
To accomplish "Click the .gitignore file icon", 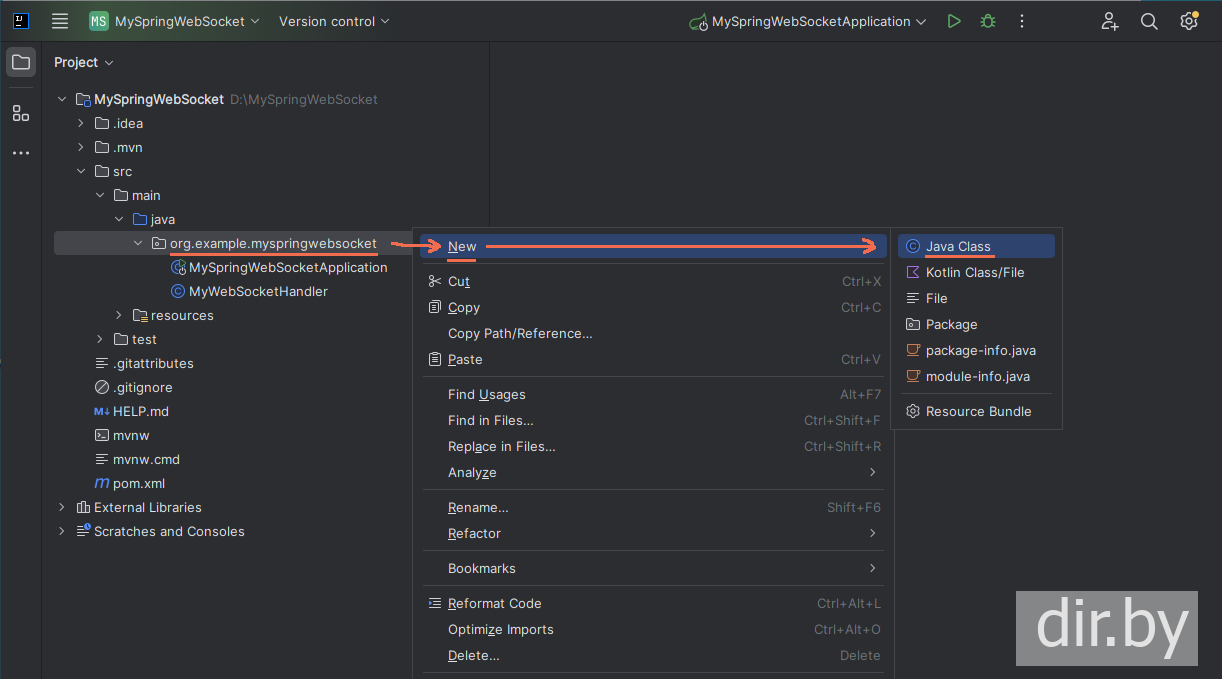I will (x=102, y=387).
